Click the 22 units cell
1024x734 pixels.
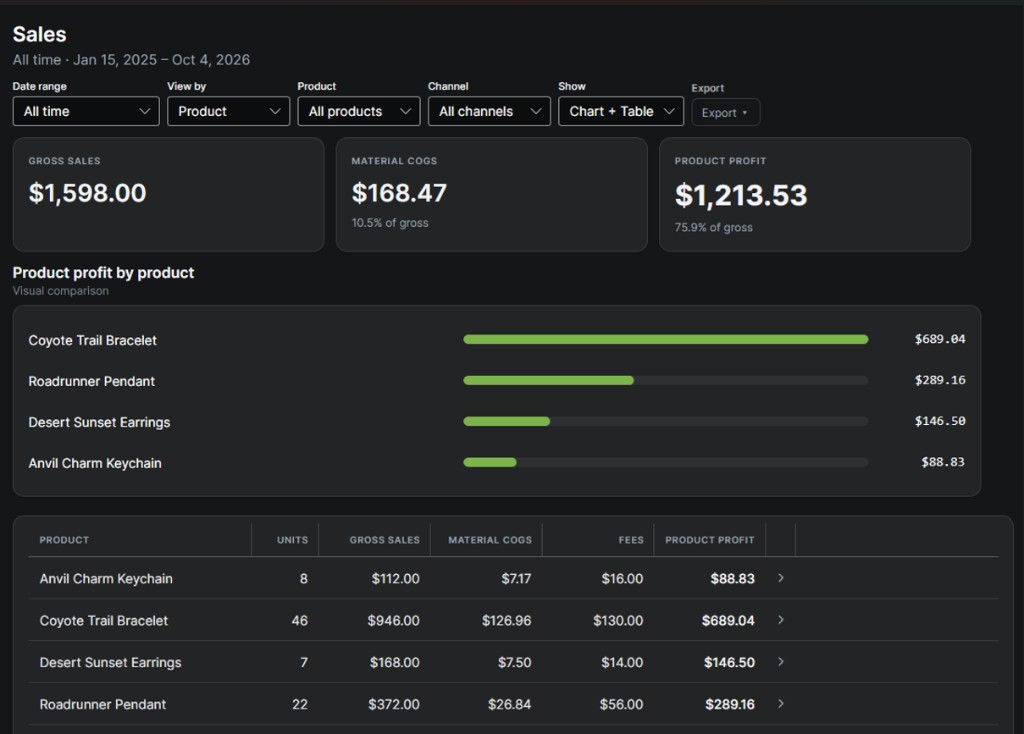pos(300,704)
